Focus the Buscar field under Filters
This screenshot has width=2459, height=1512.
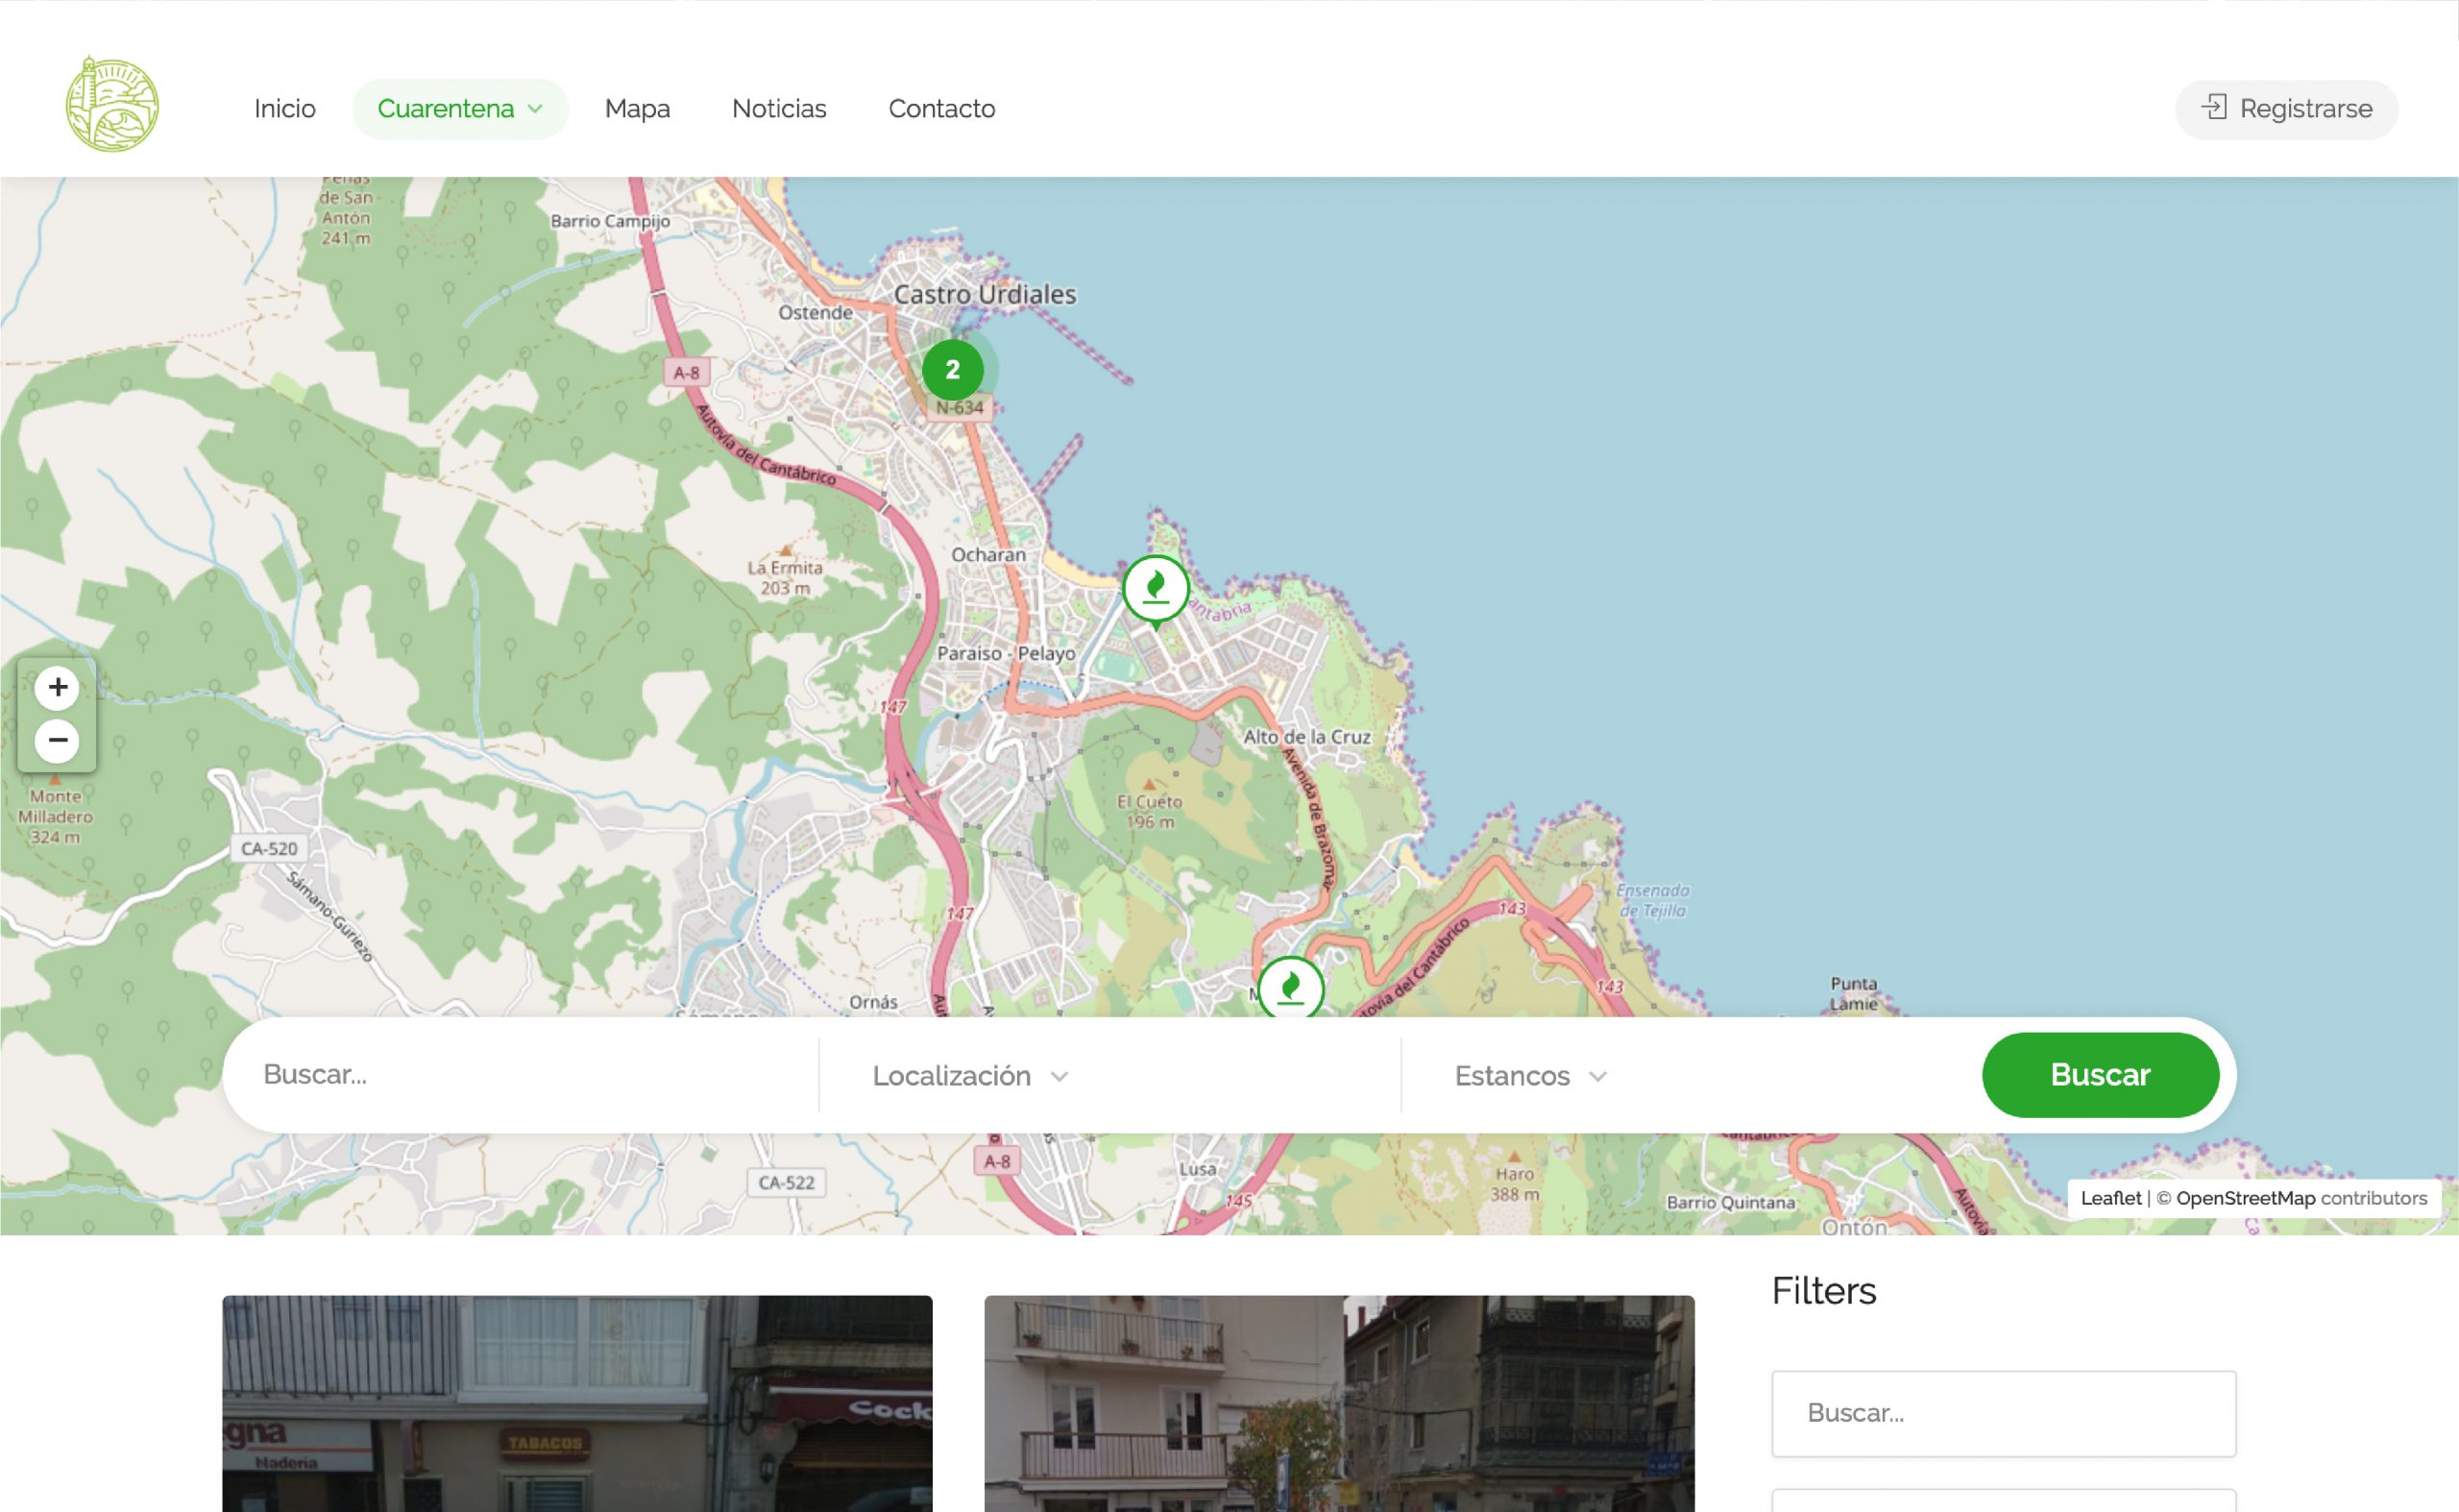pyautogui.click(x=2003, y=1413)
